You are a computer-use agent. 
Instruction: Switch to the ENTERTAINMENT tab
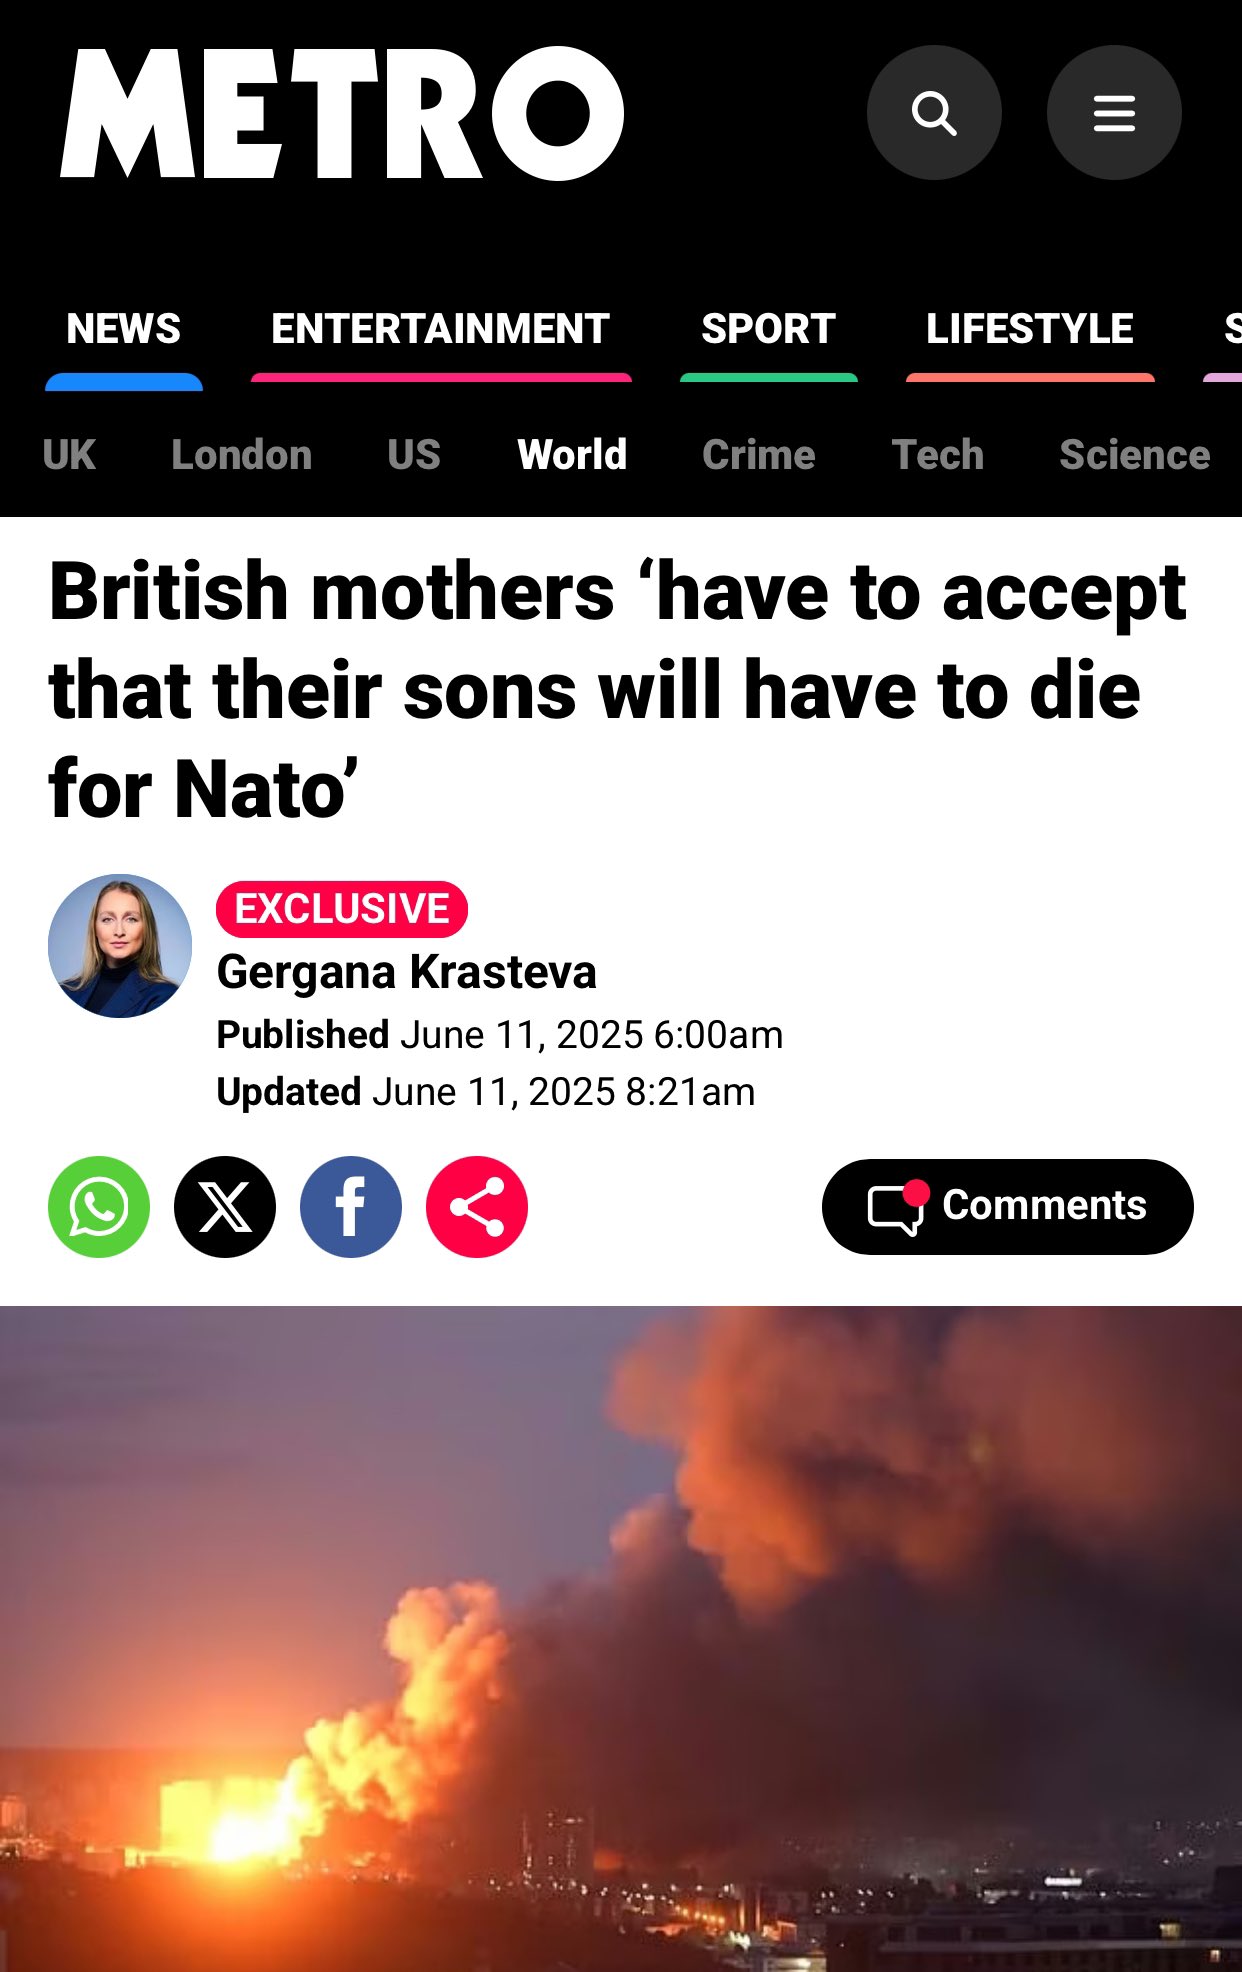[x=441, y=329]
